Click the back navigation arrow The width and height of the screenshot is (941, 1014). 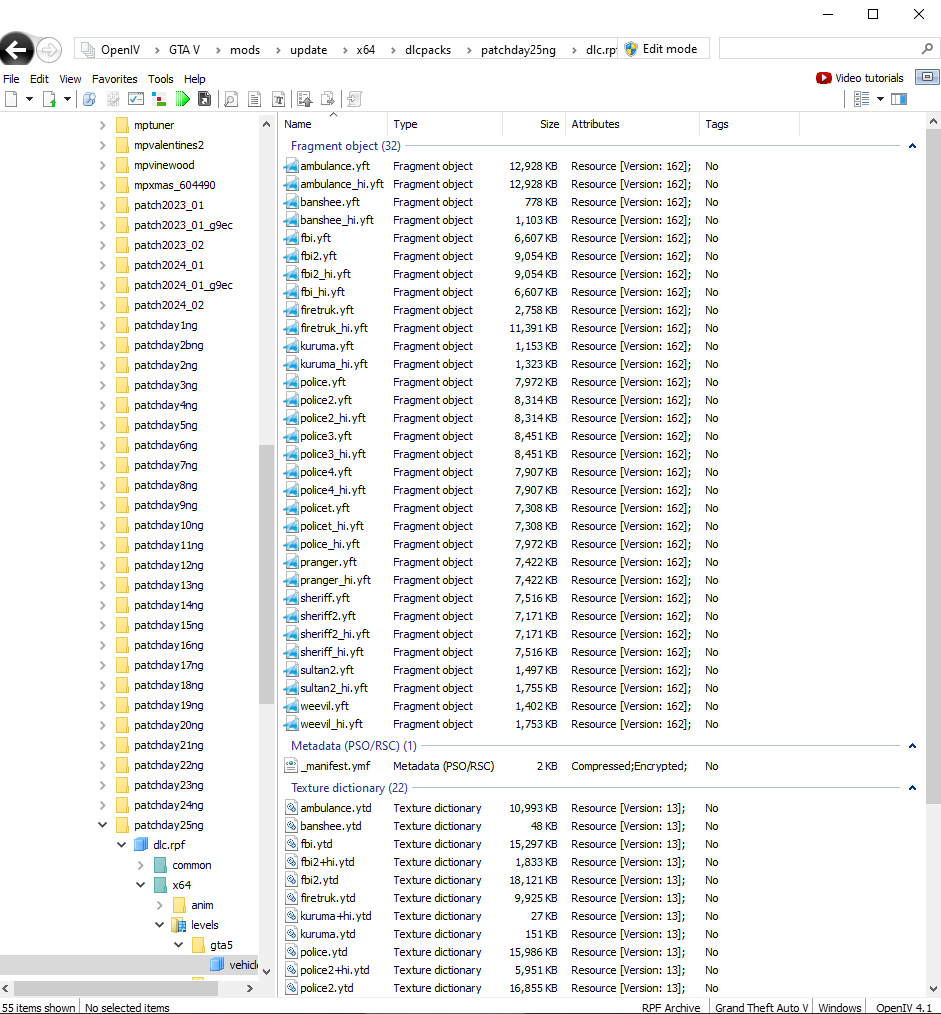point(17,49)
